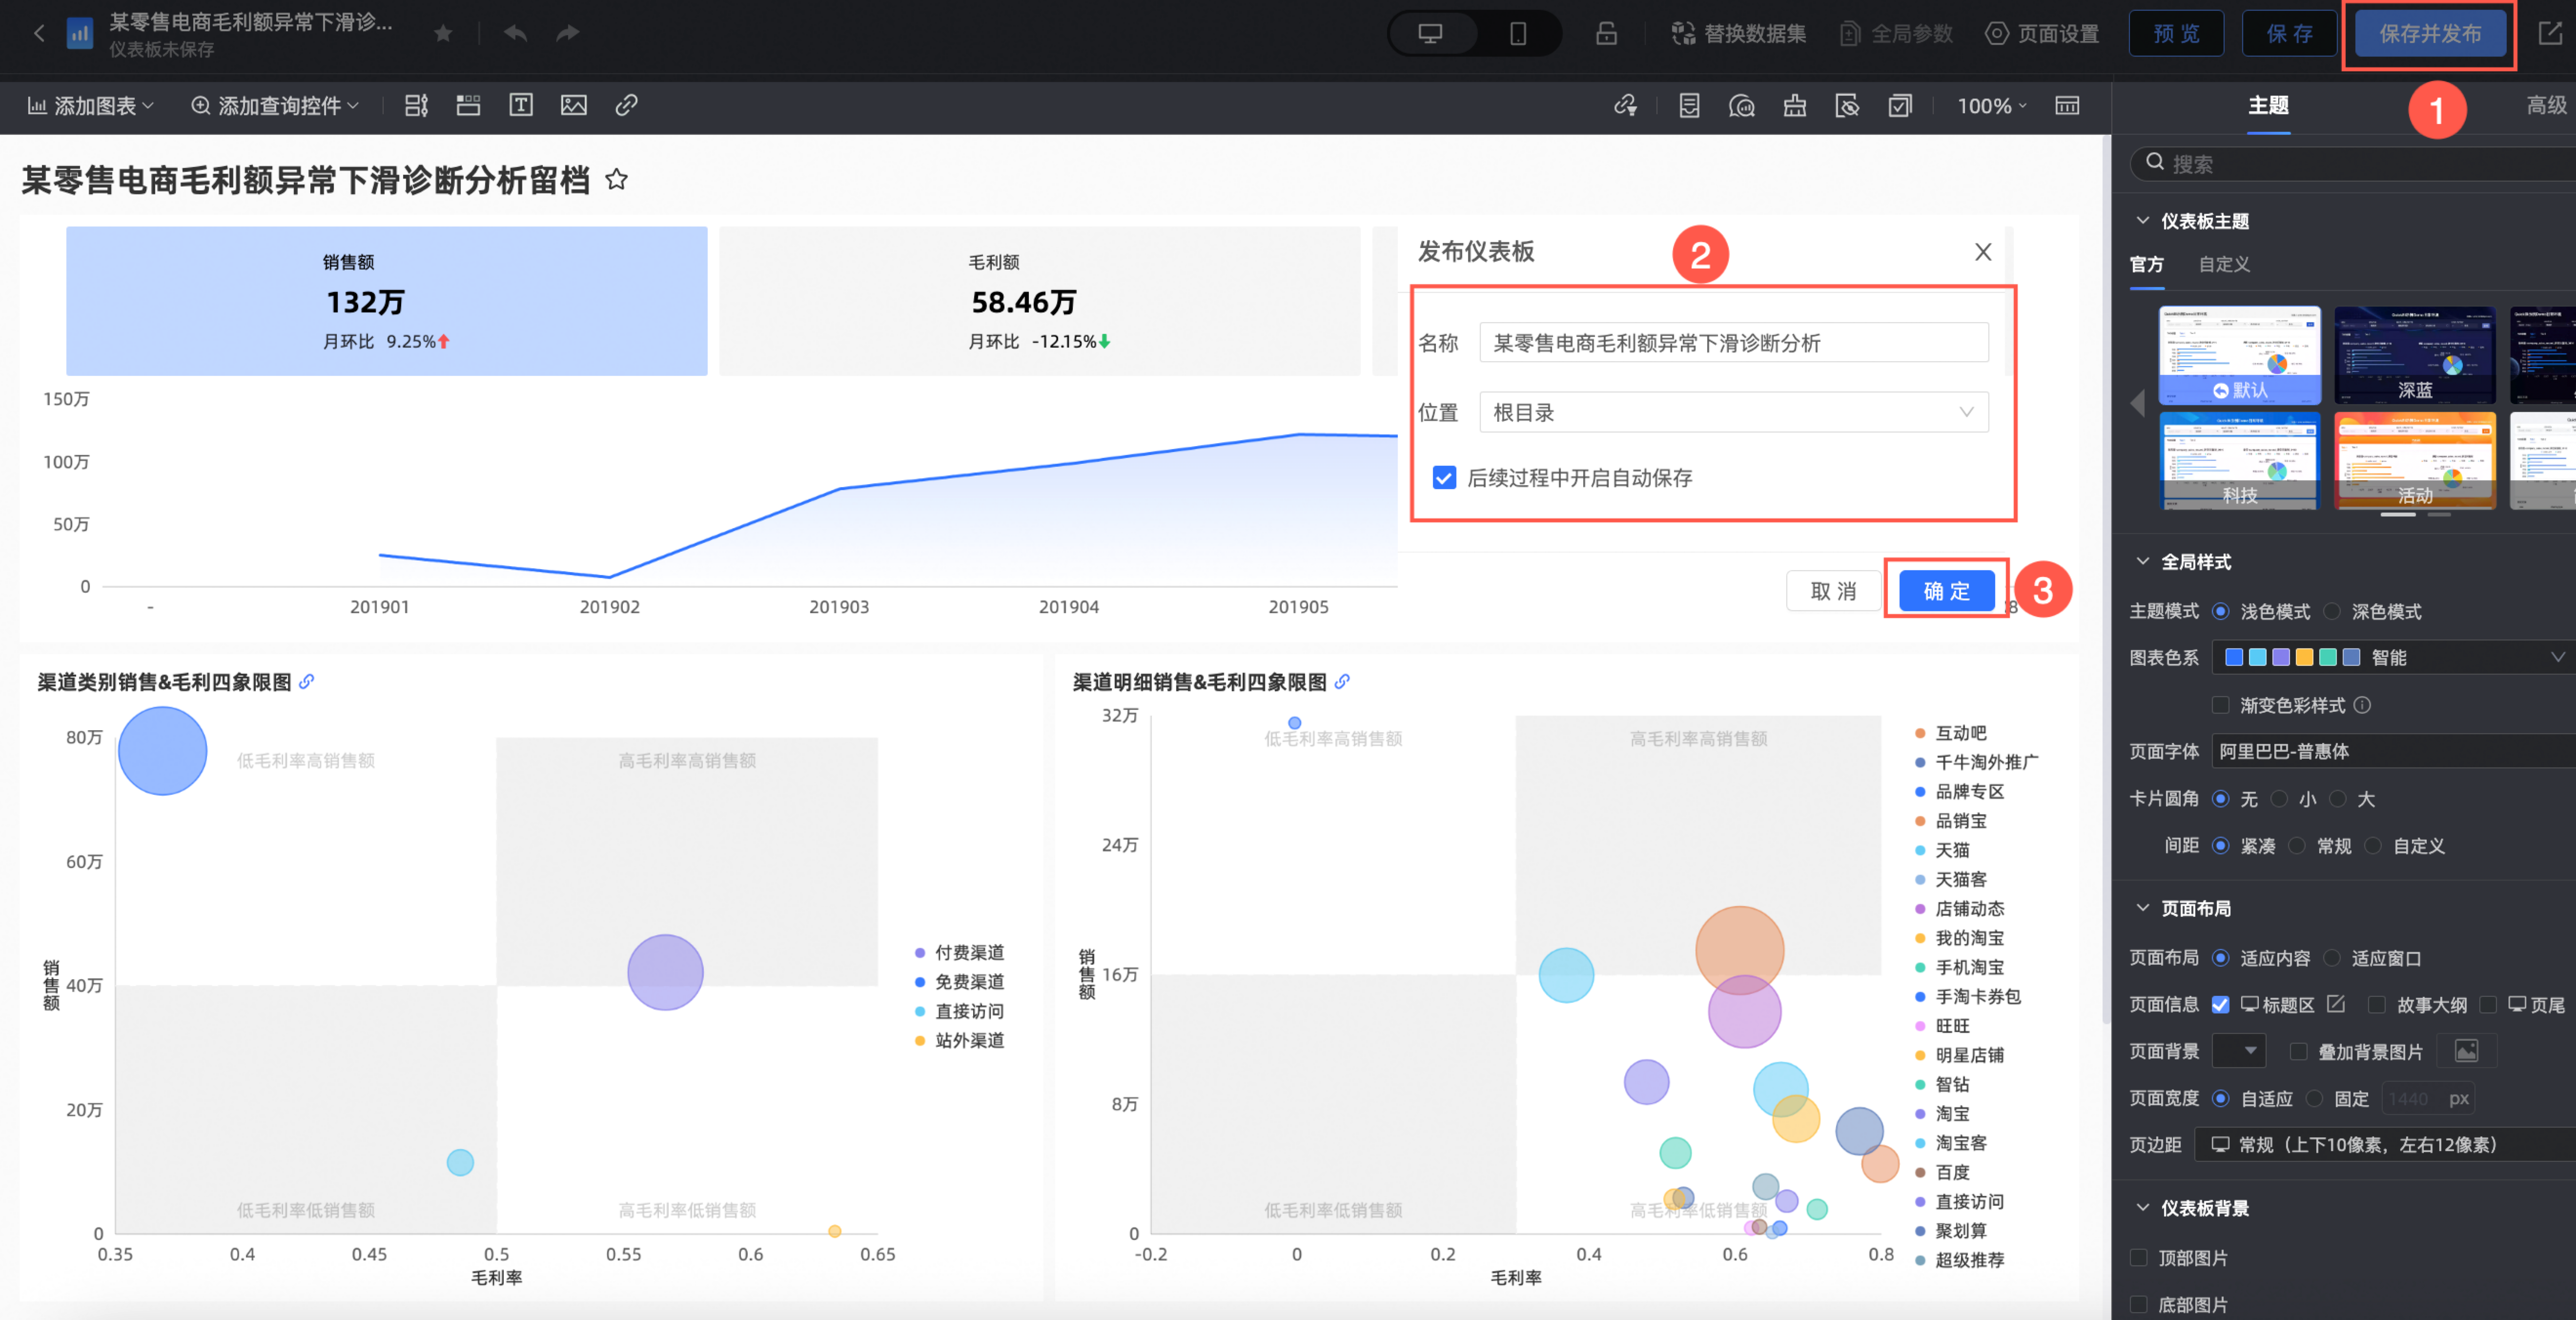This screenshot has height=1320, width=2576.
Task: Click the 保存并发布 button
Action: click(x=2430, y=34)
